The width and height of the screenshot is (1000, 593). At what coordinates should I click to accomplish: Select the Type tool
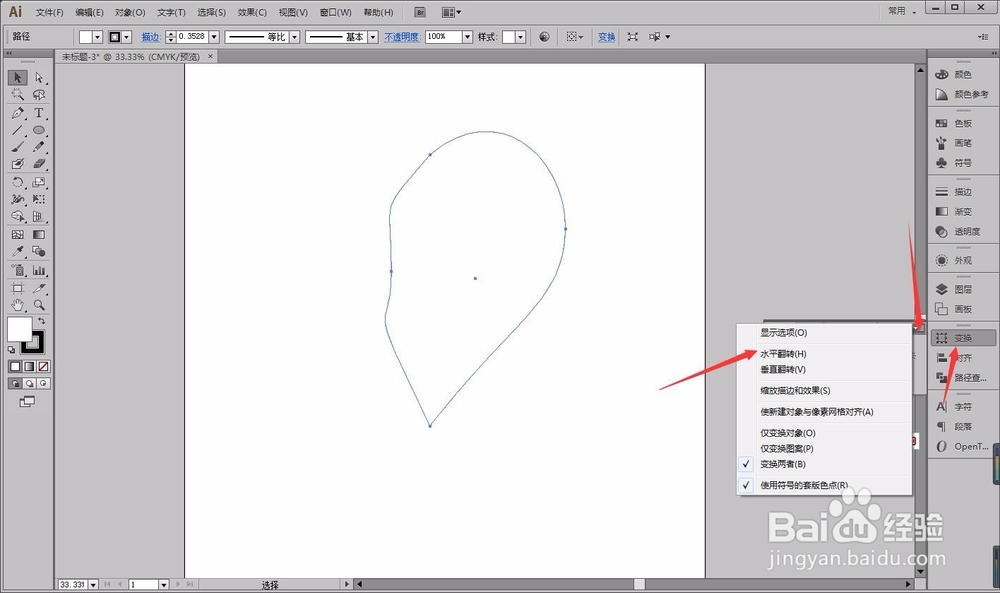coord(39,113)
